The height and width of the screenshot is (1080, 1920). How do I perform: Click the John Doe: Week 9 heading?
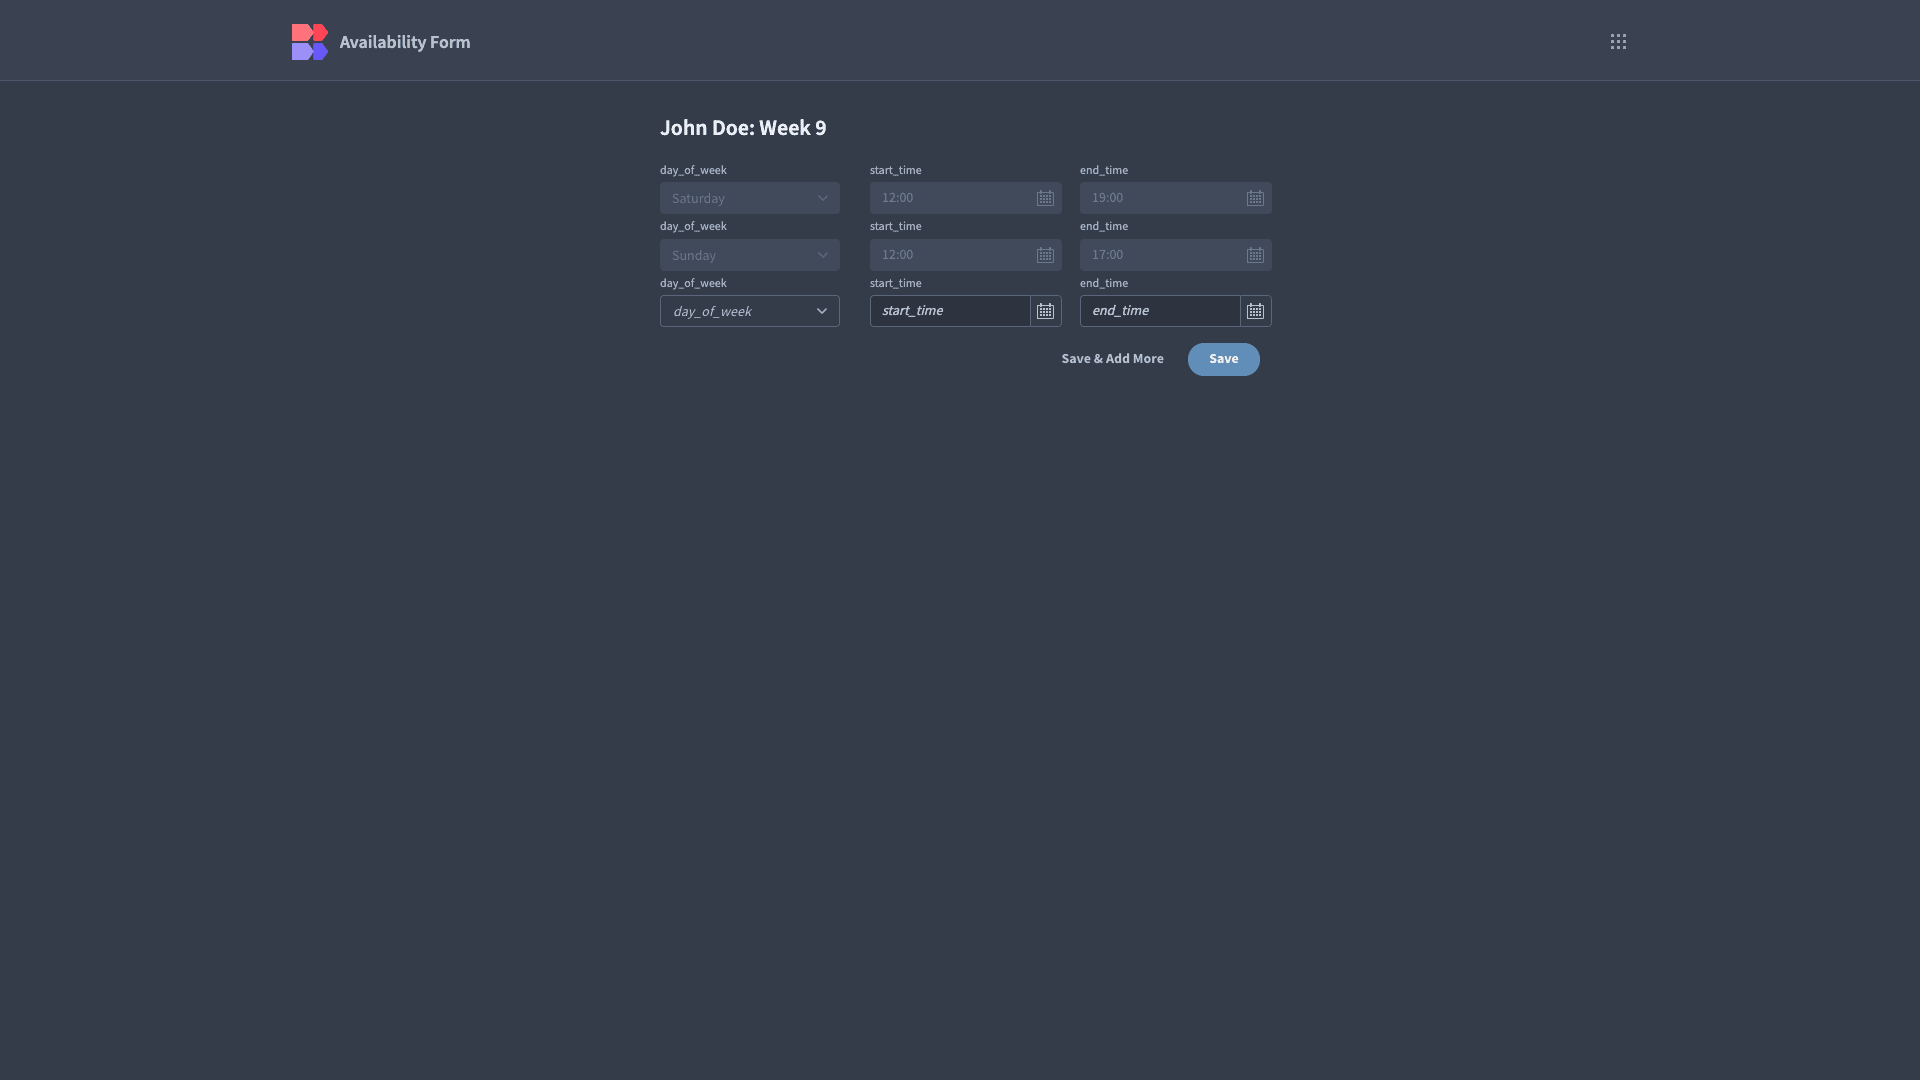(743, 128)
